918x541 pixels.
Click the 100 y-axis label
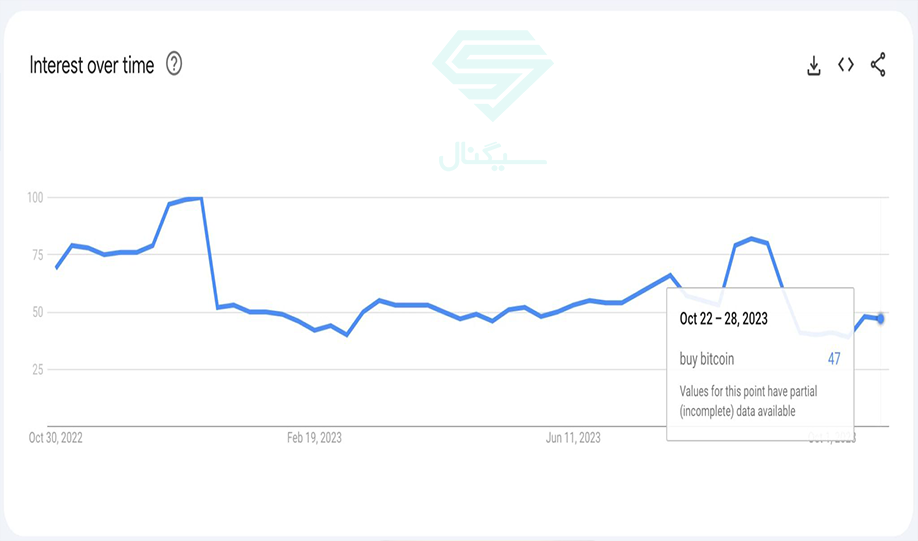click(x=35, y=197)
